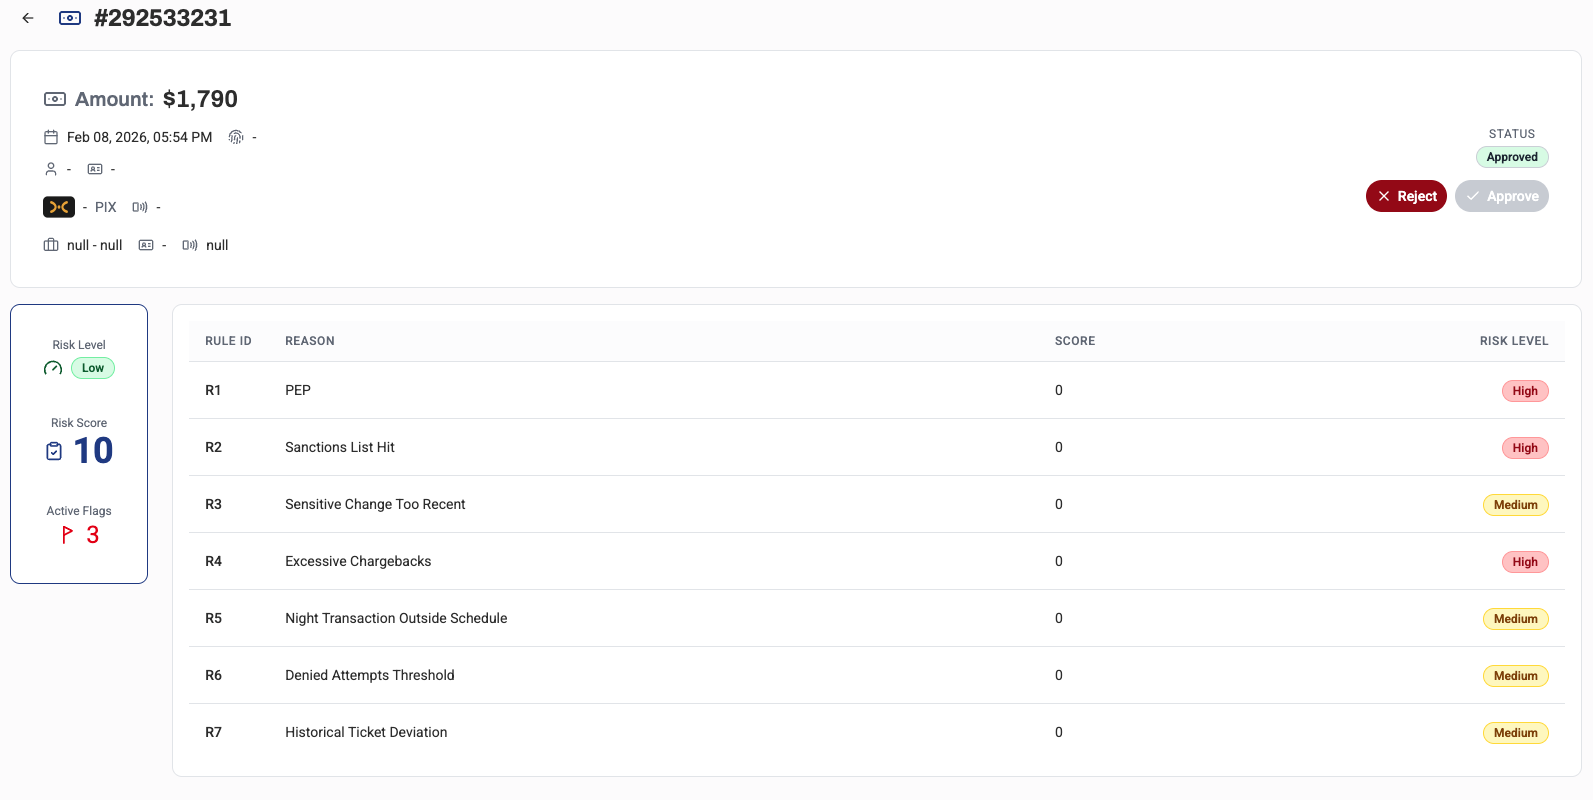Click the cash icon beside Amount label

click(x=55, y=99)
